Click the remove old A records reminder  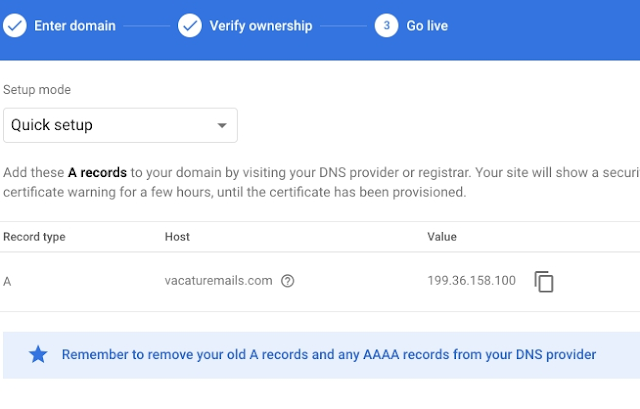[329, 355]
